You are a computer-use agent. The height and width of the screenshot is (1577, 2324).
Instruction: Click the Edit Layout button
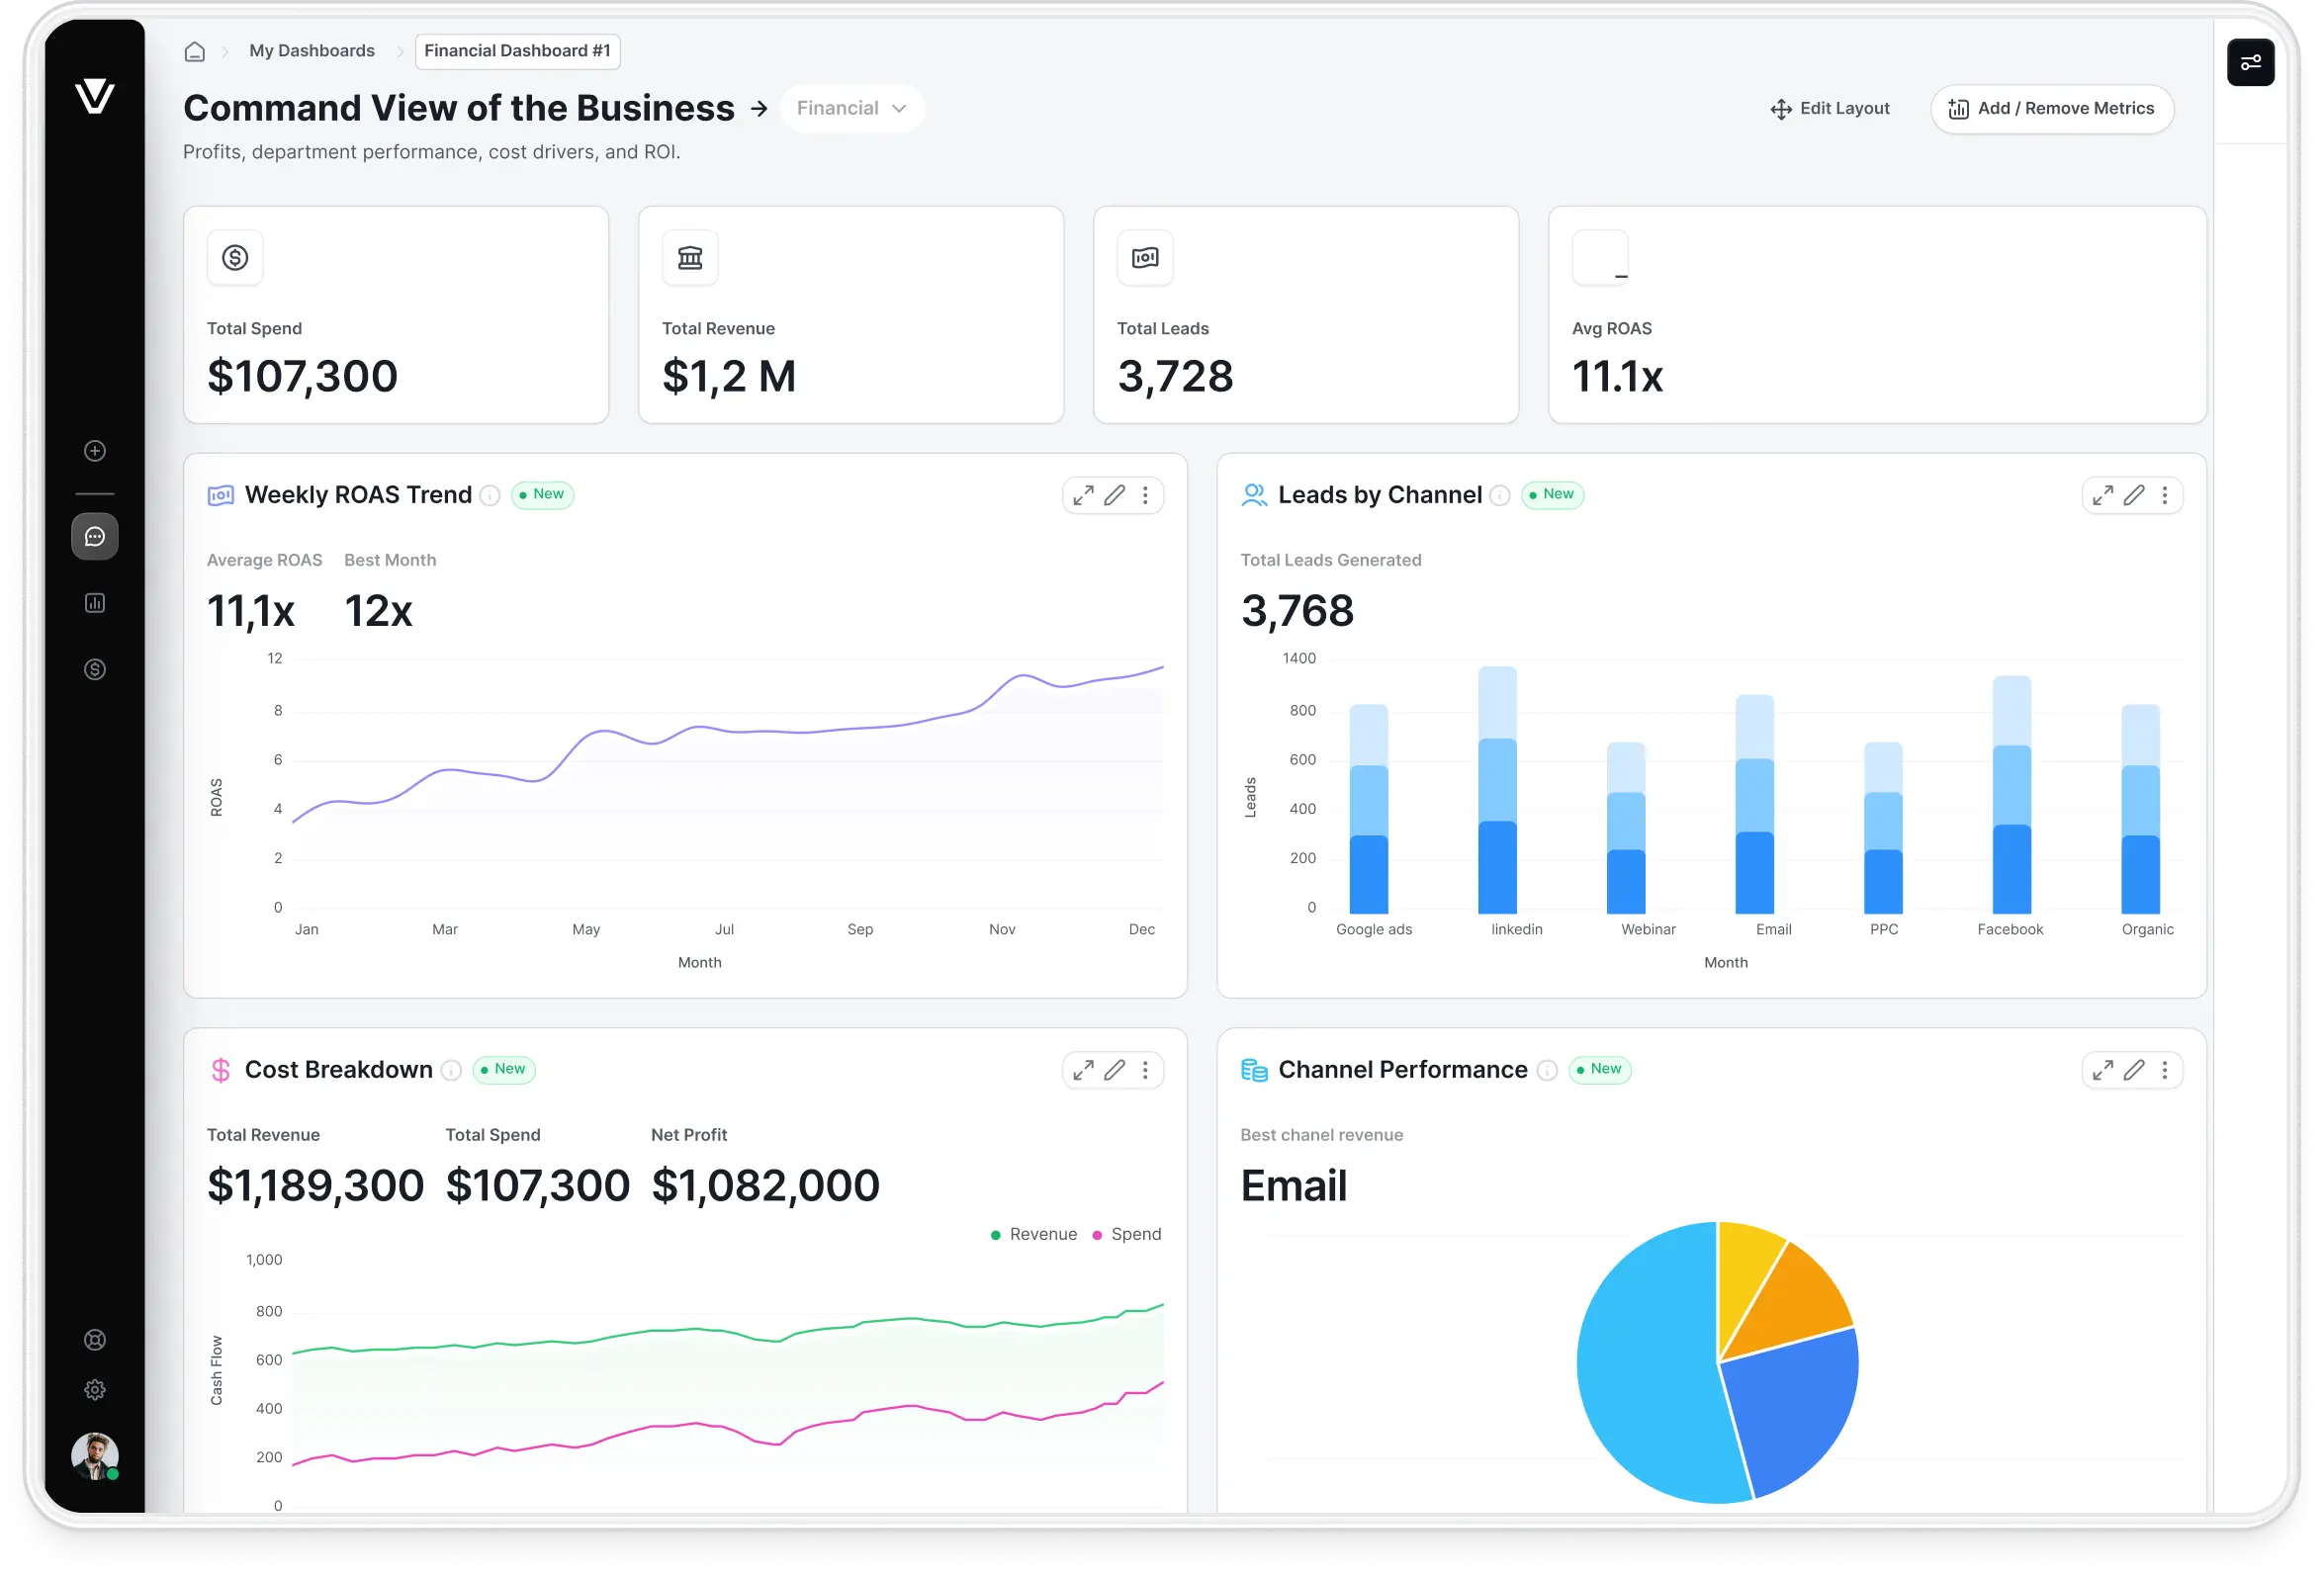(x=1830, y=108)
